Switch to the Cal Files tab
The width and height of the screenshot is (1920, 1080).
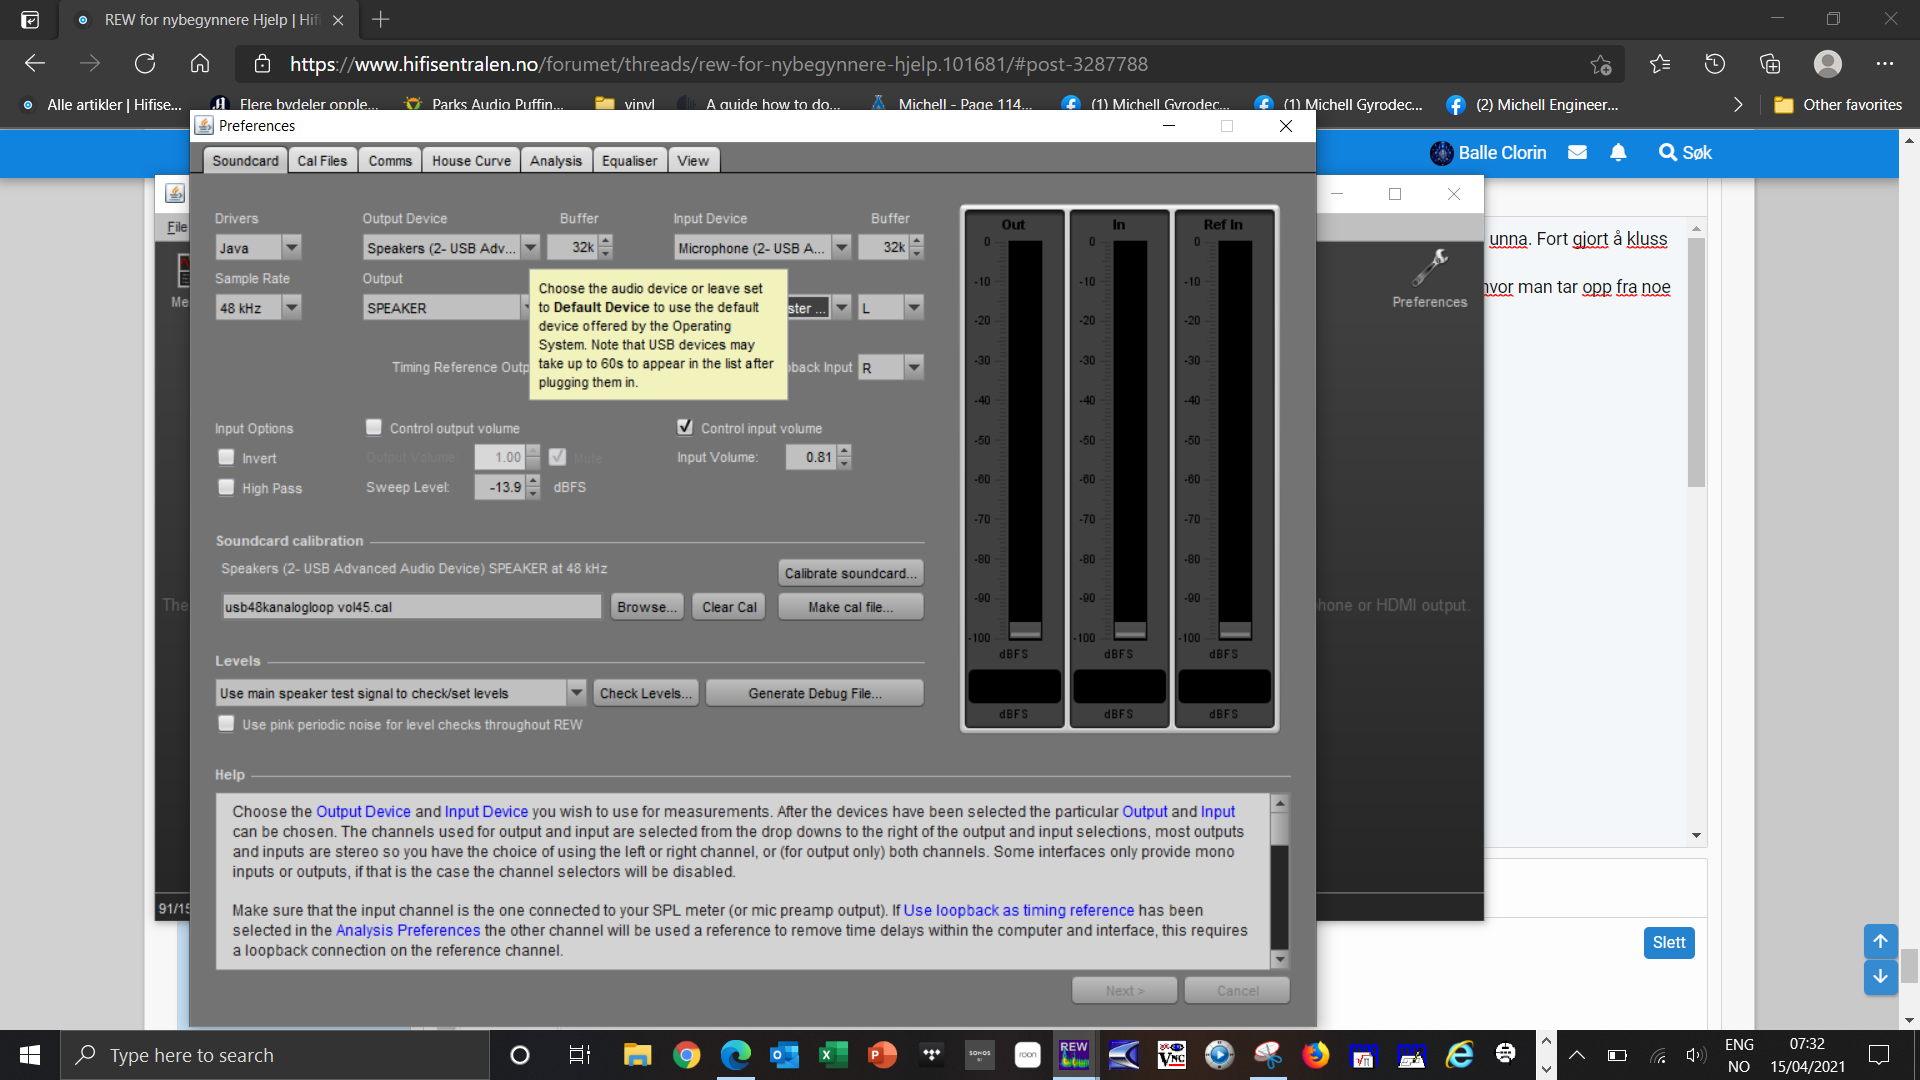pos(322,161)
